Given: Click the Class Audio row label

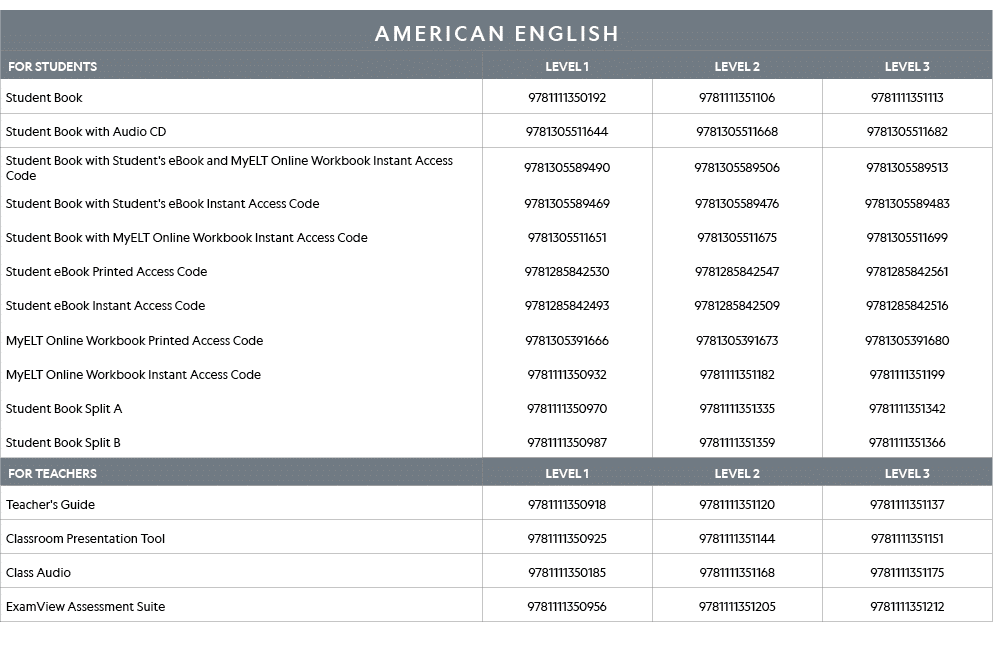Looking at the screenshot, I should [39, 573].
